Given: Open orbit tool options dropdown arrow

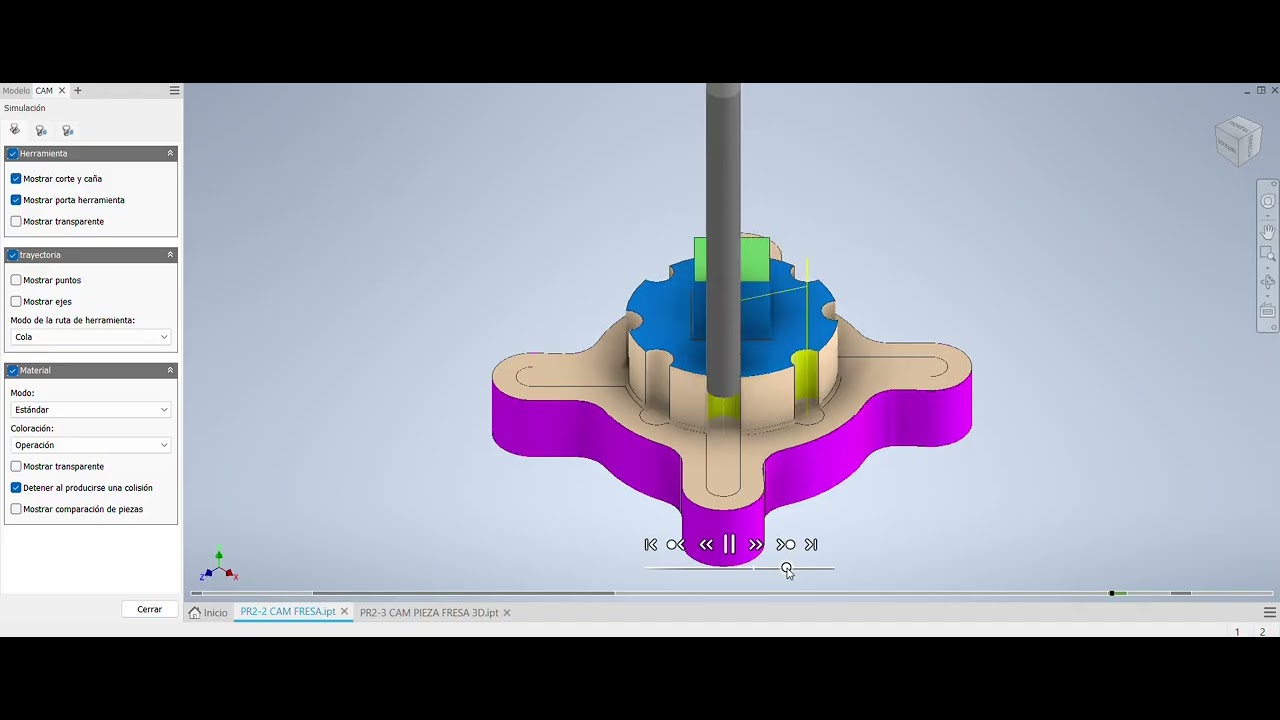Looking at the screenshot, I should coord(1268,295).
